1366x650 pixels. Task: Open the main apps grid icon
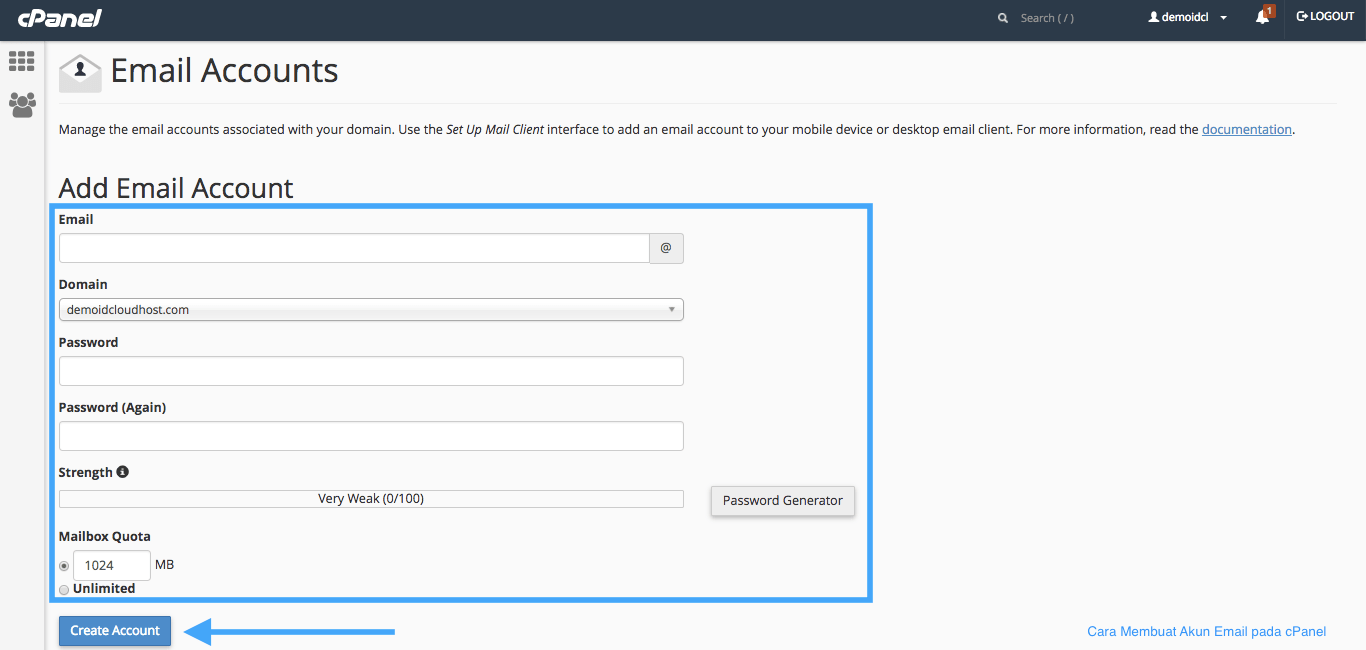coord(21,61)
